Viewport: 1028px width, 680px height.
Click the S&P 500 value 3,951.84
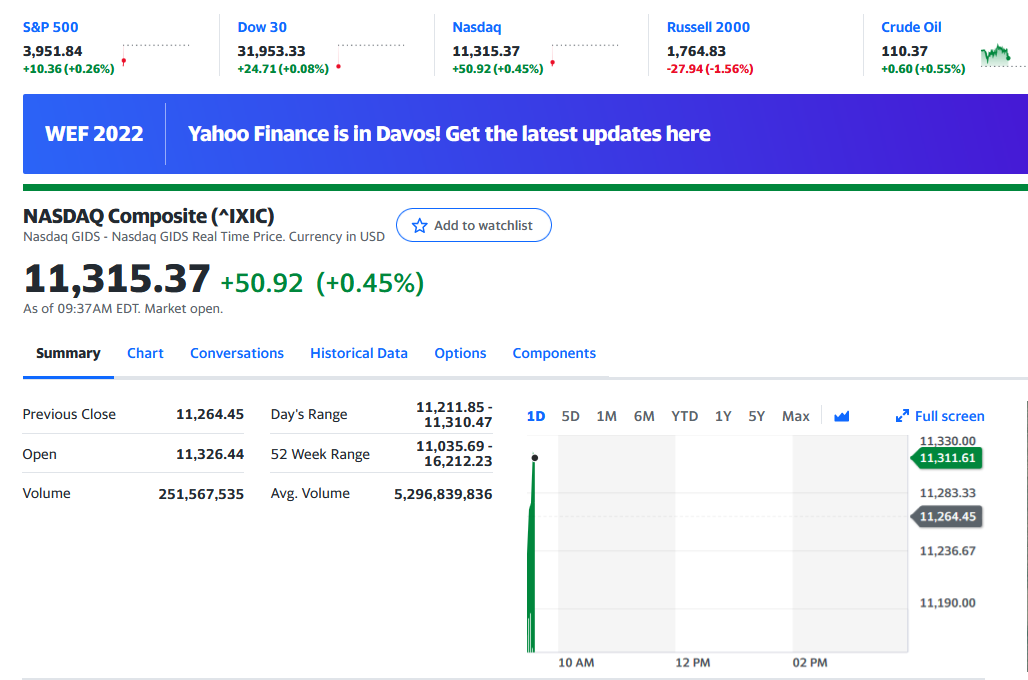click(52, 51)
